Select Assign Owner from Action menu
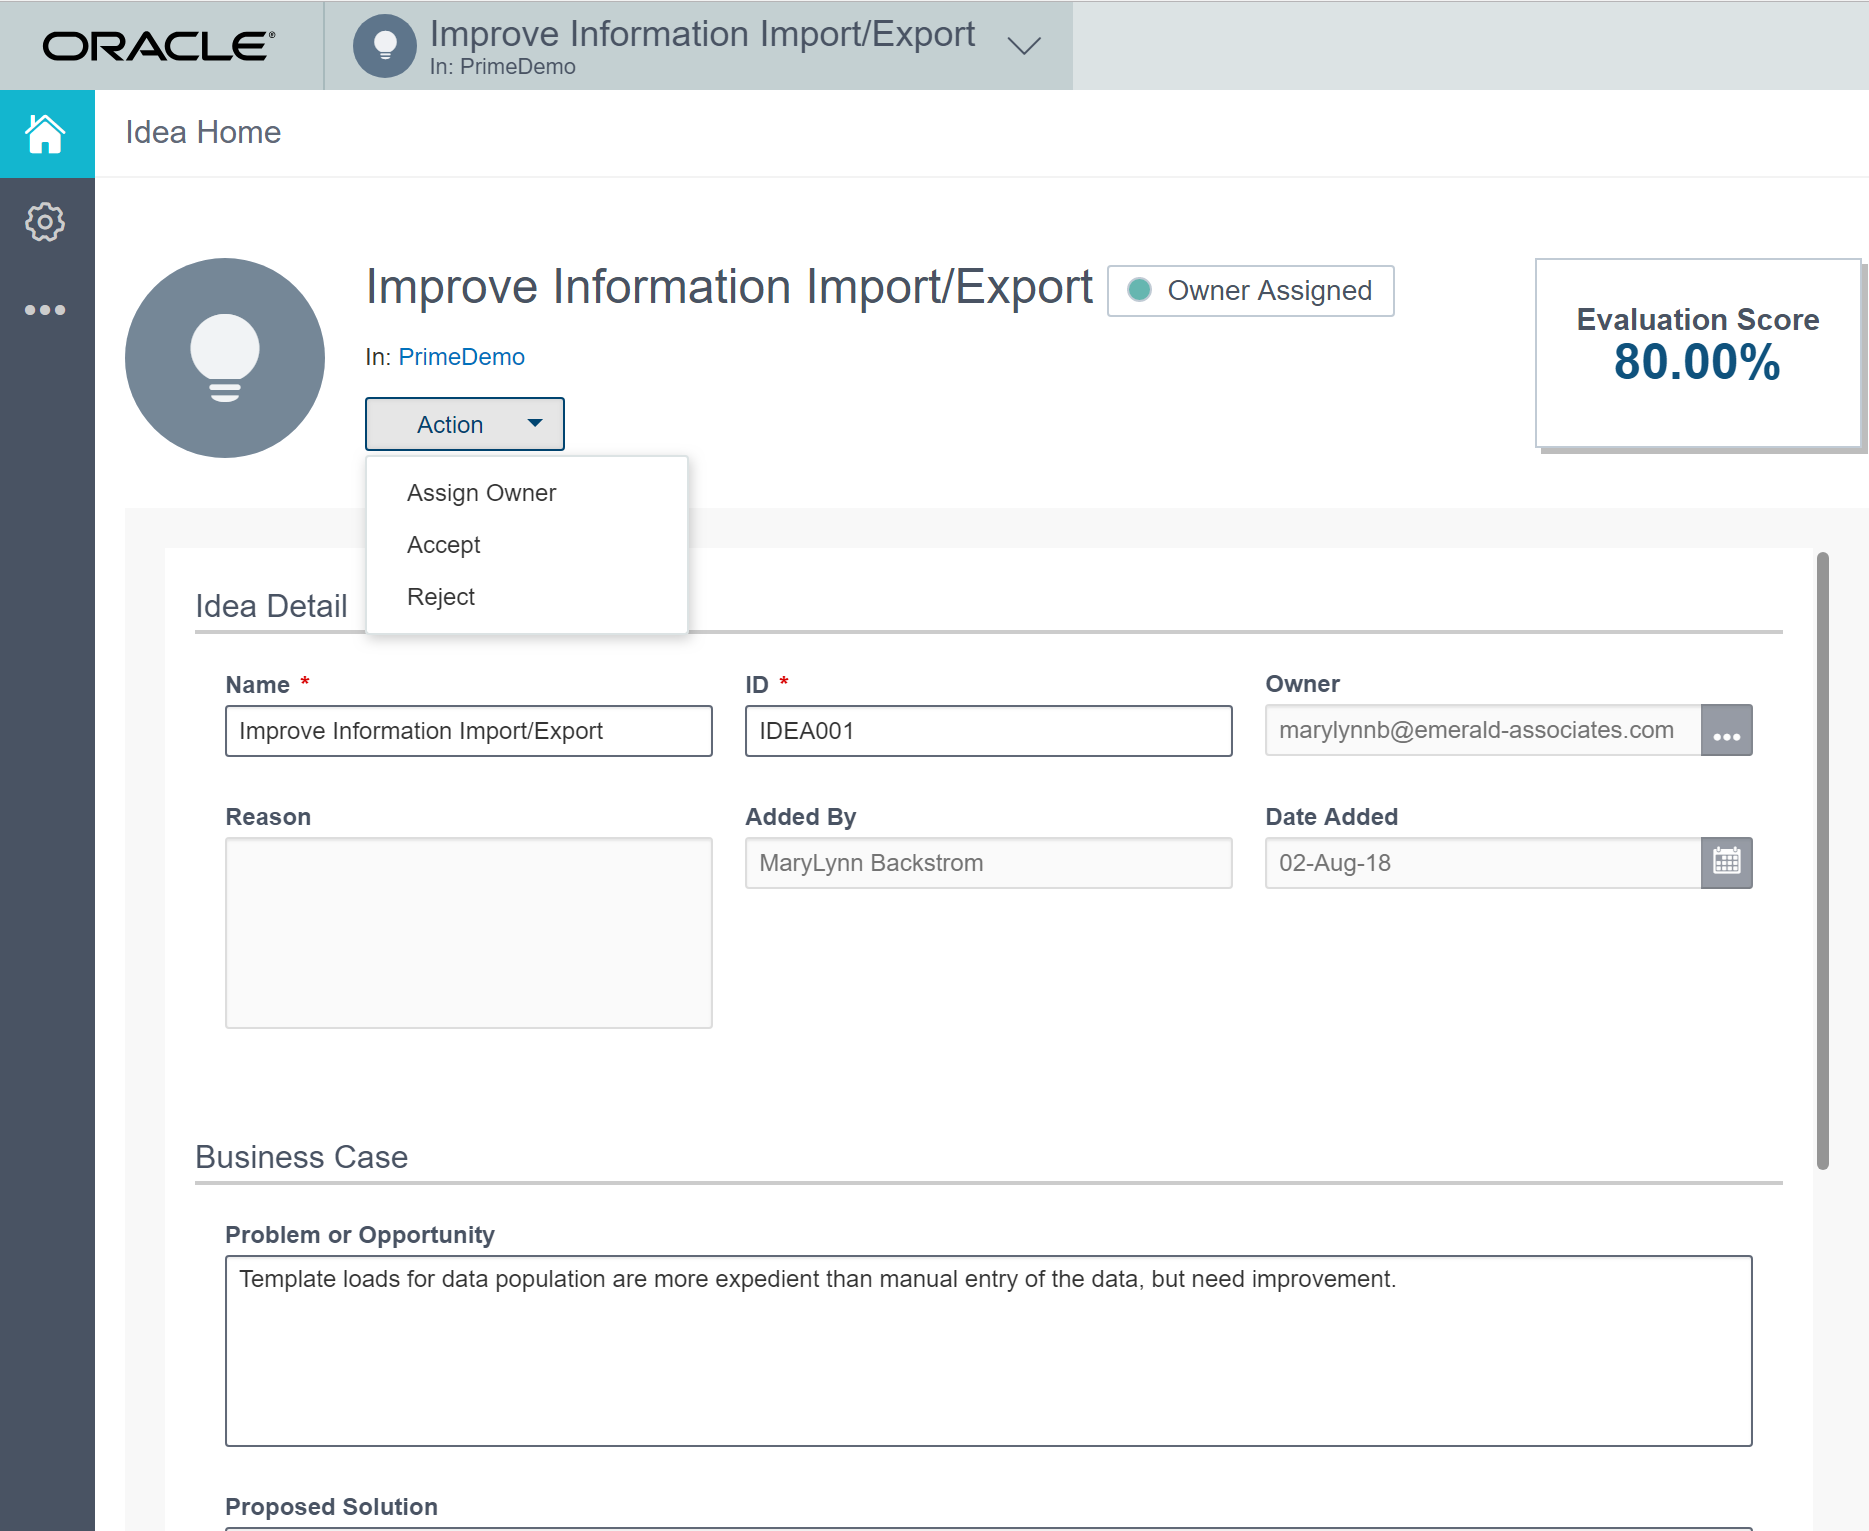 click(x=481, y=493)
